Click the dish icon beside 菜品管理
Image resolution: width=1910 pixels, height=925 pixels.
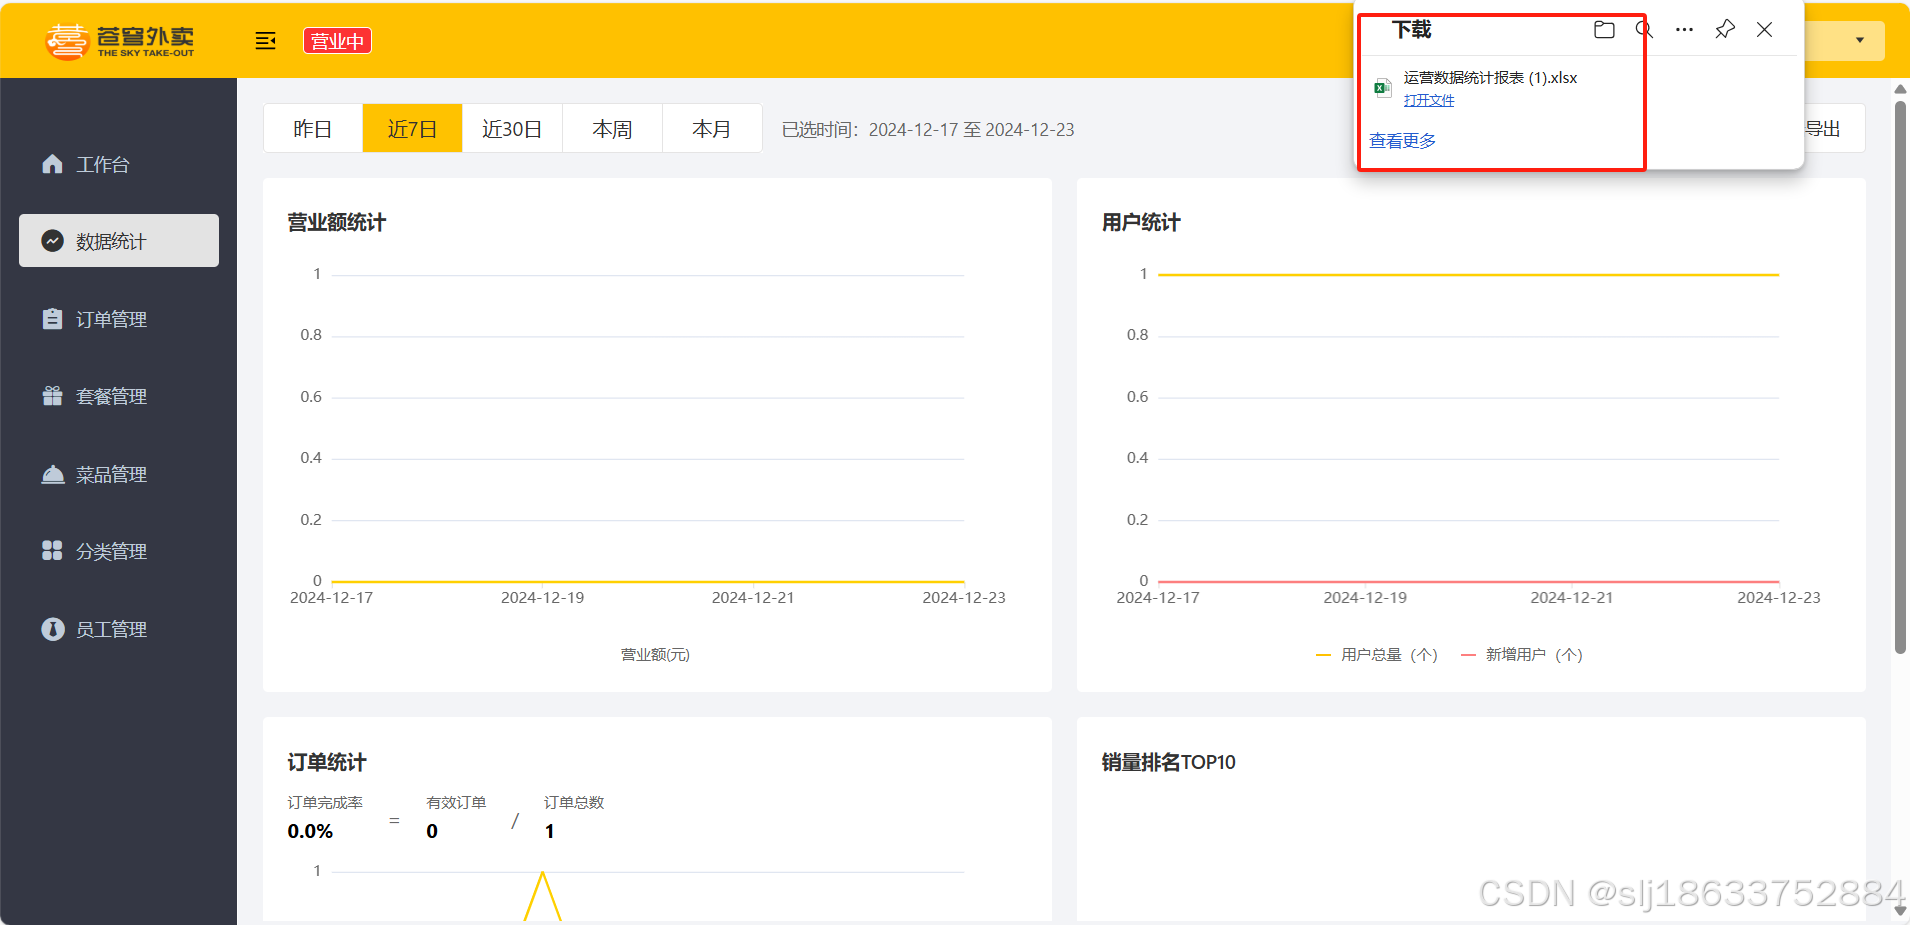click(x=52, y=474)
